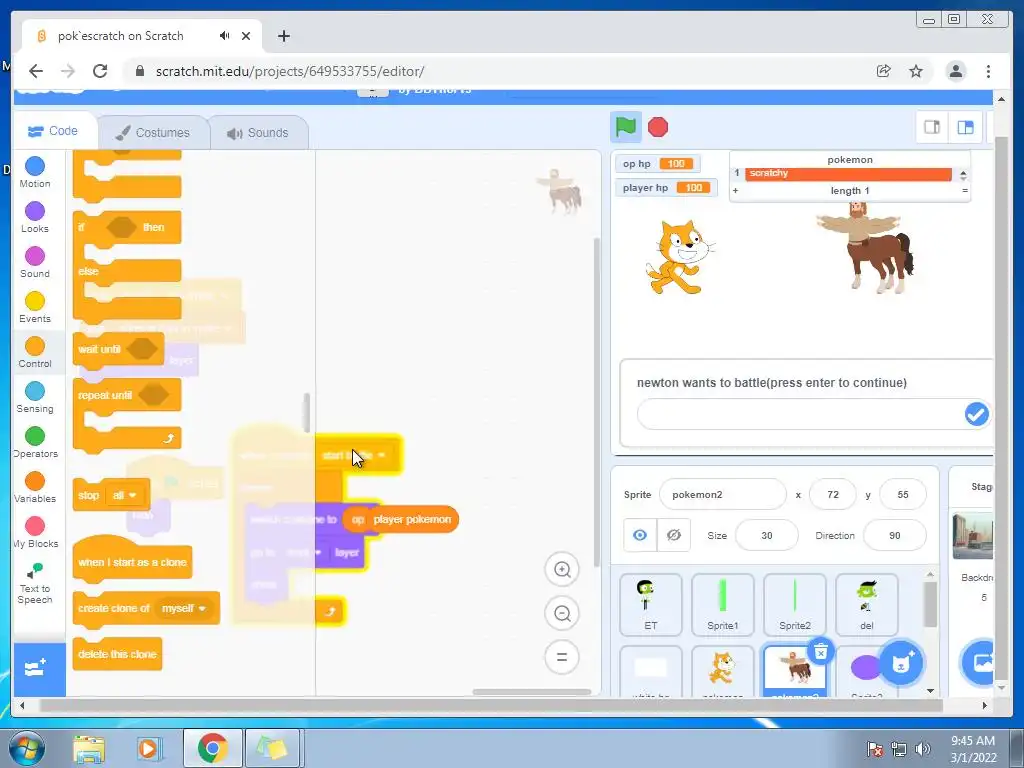Show the sprite with the eye icon
Image resolution: width=1024 pixels, height=768 pixels.
640,535
